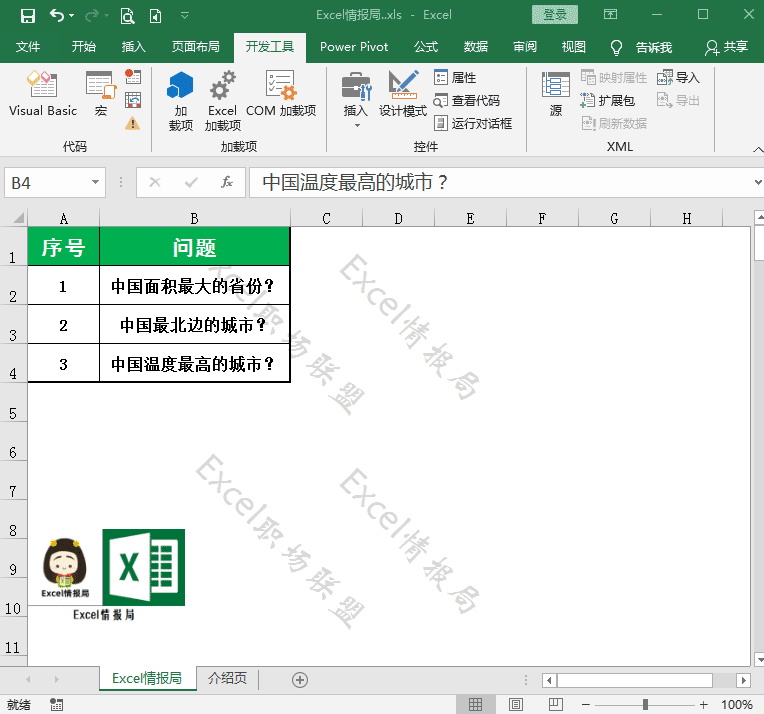The image size is (764, 714).
Task: Click the formula bar text field
Action: pyautogui.click(x=499, y=182)
